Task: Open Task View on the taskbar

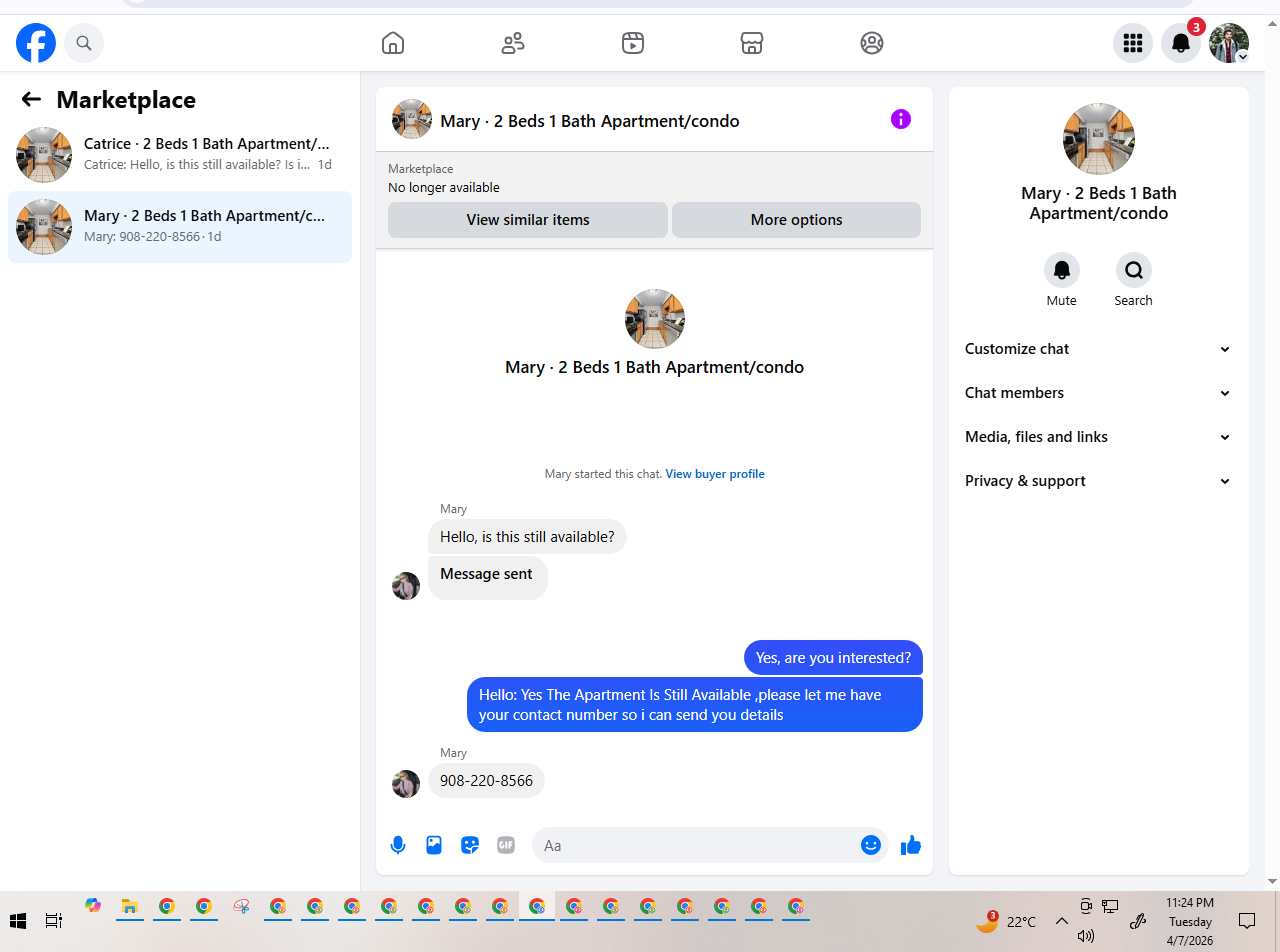Action: (54, 921)
